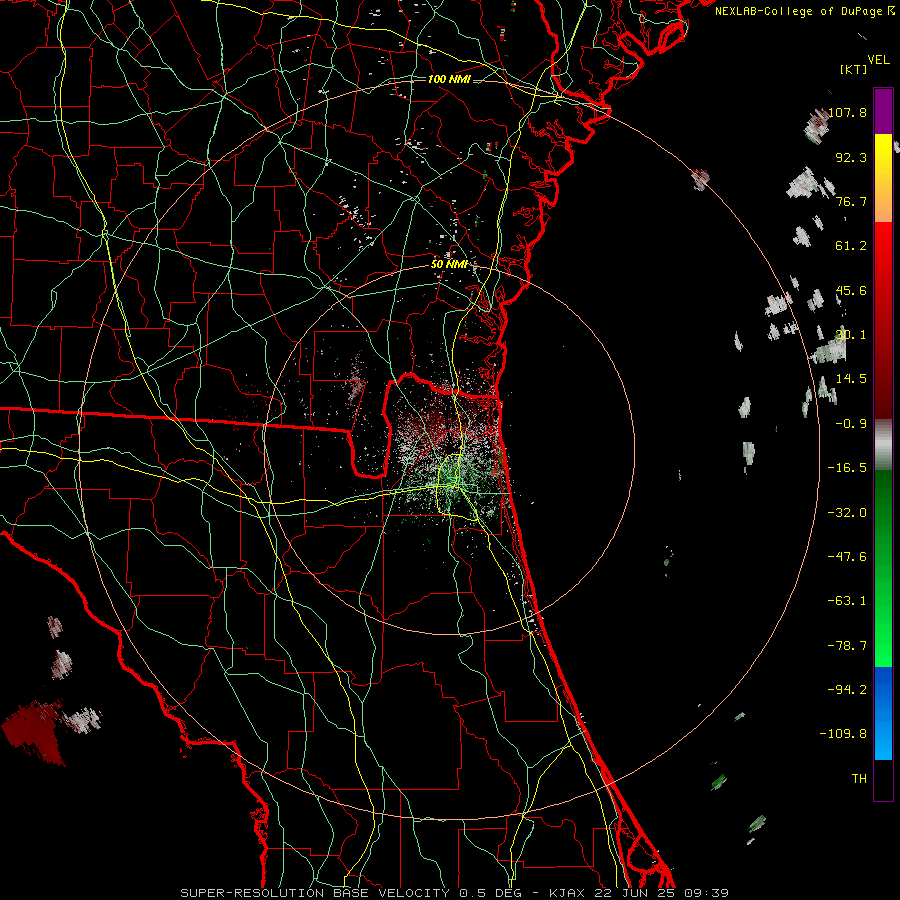The width and height of the screenshot is (900, 900).
Task: Select the 61.2 legend value
Action: pos(851,246)
